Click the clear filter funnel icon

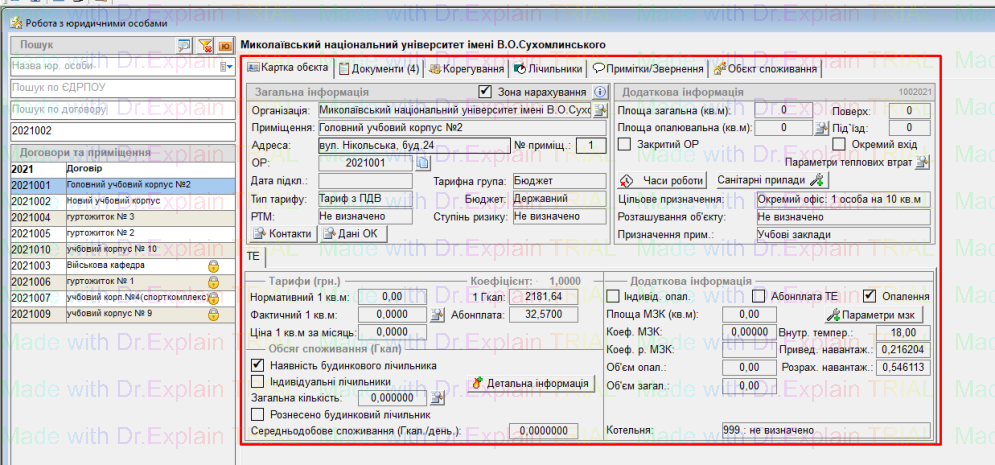[x=205, y=45]
